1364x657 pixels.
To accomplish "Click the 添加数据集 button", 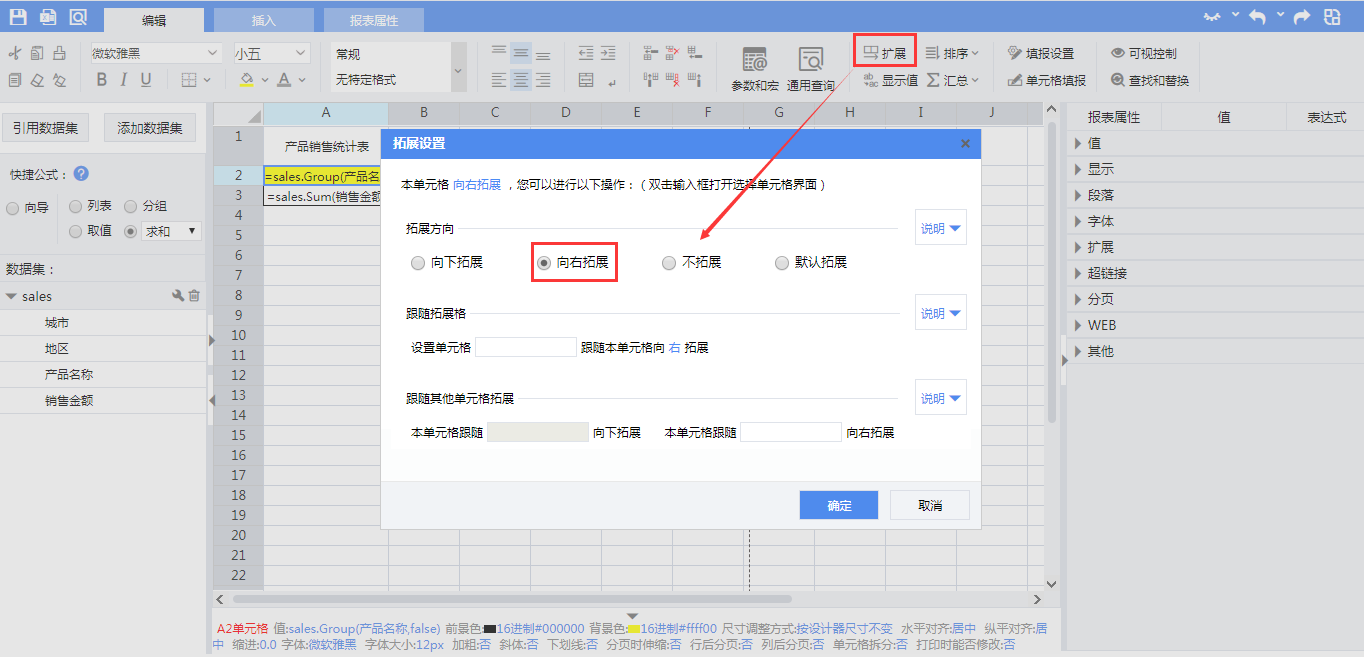I will pyautogui.click(x=150, y=128).
